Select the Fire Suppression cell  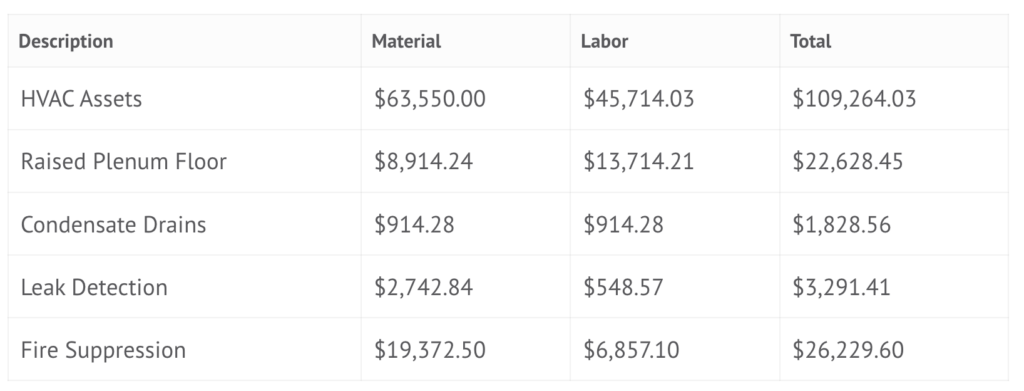(x=103, y=350)
